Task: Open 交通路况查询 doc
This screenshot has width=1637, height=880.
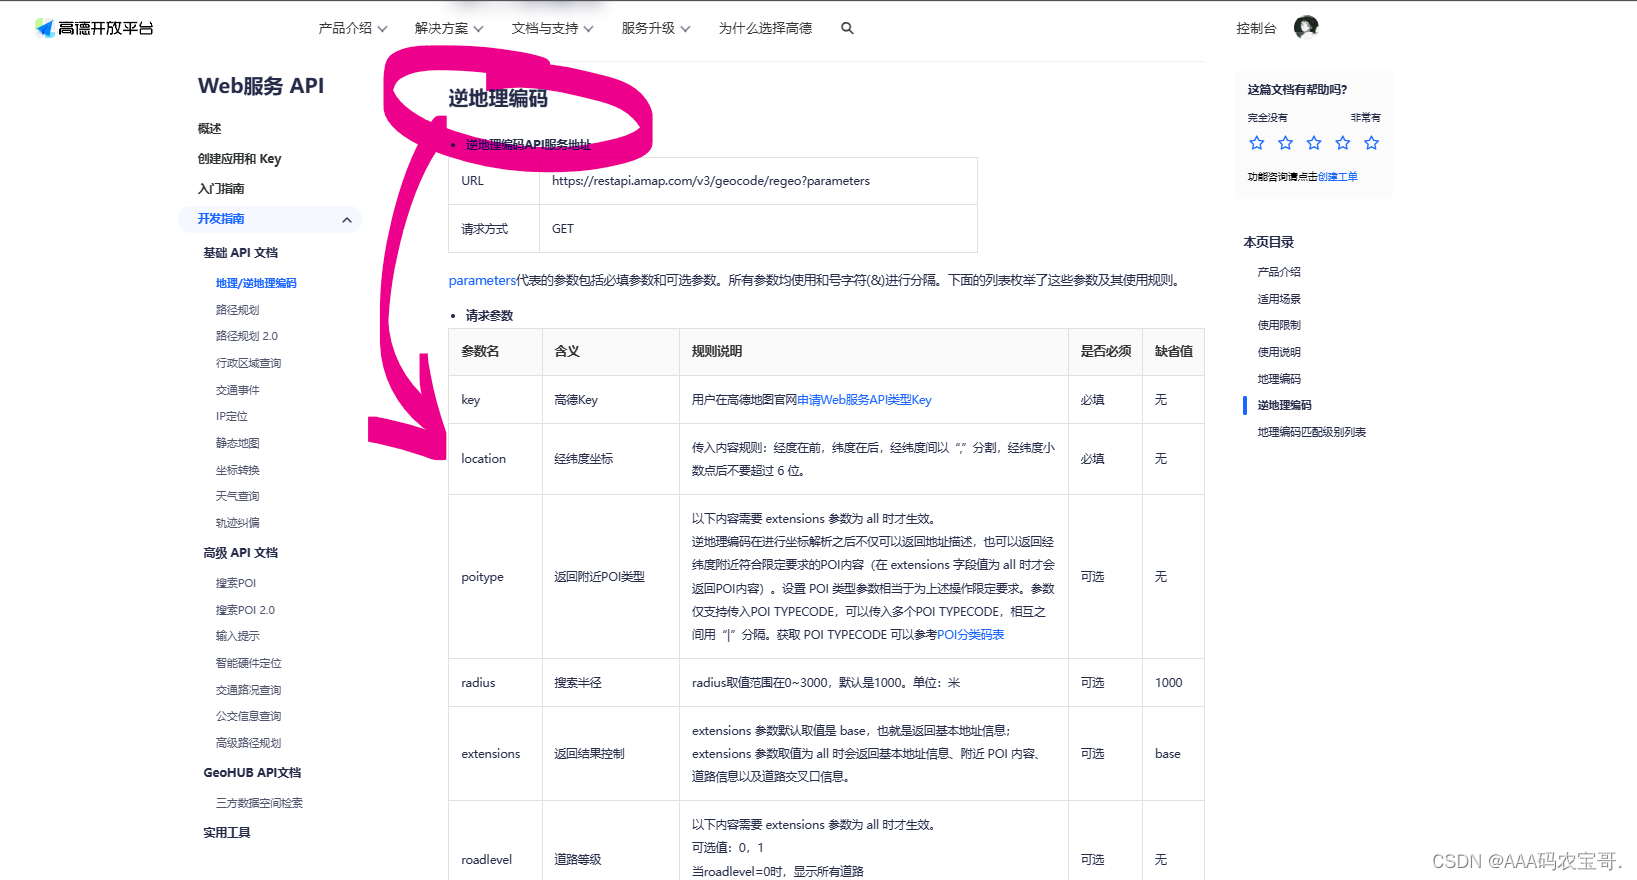Action: (x=248, y=690)
